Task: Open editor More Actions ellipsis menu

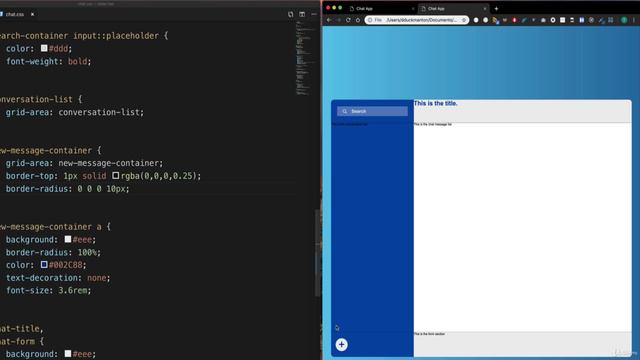Action: (314, 14)
